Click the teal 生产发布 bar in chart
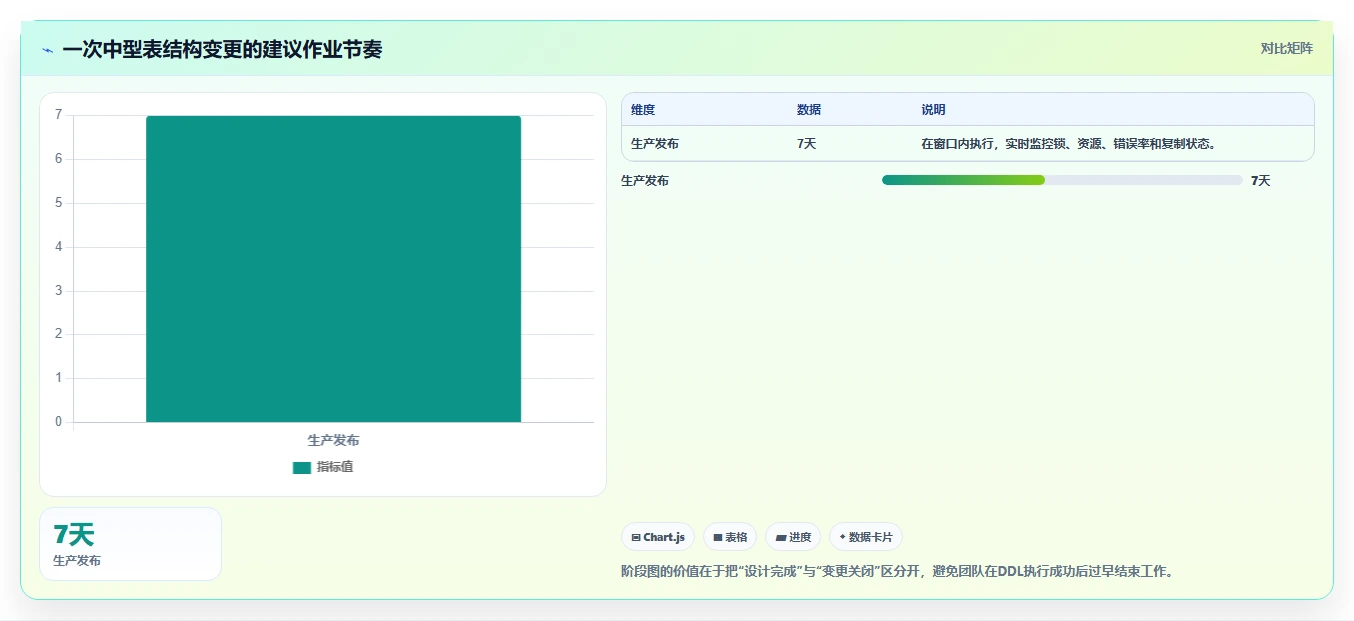This screenshot has height=621, width=1354. 333,269
